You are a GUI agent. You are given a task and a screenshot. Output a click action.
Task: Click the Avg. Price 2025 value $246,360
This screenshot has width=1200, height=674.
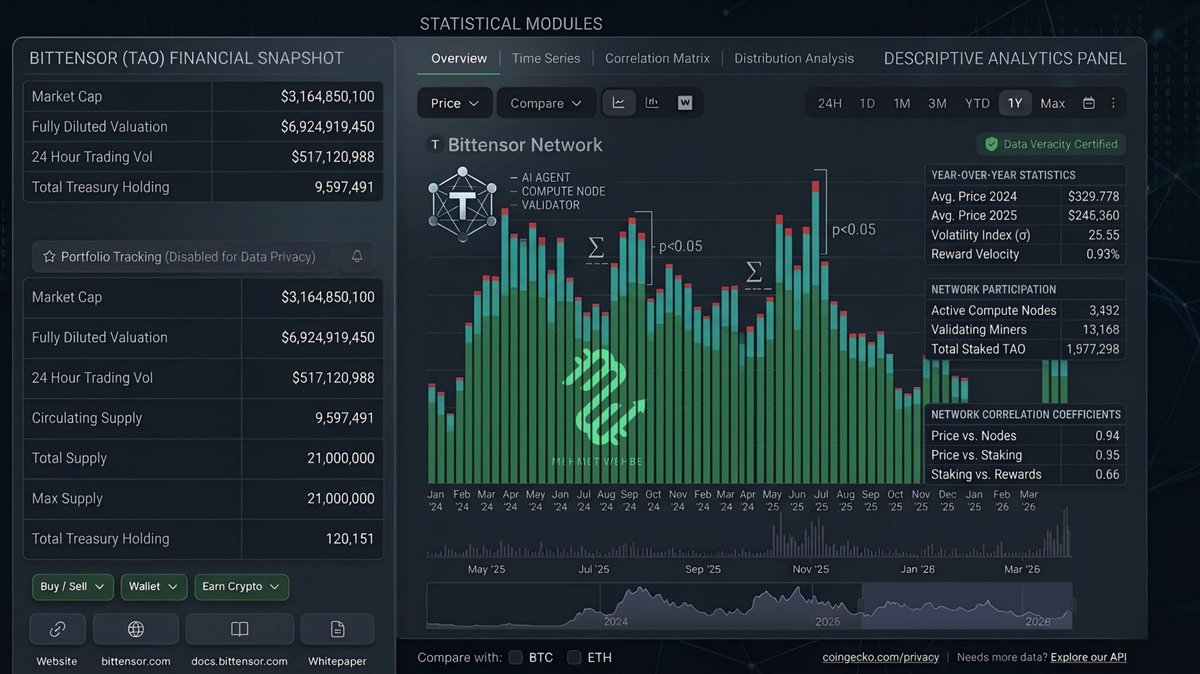[1094, 215]
